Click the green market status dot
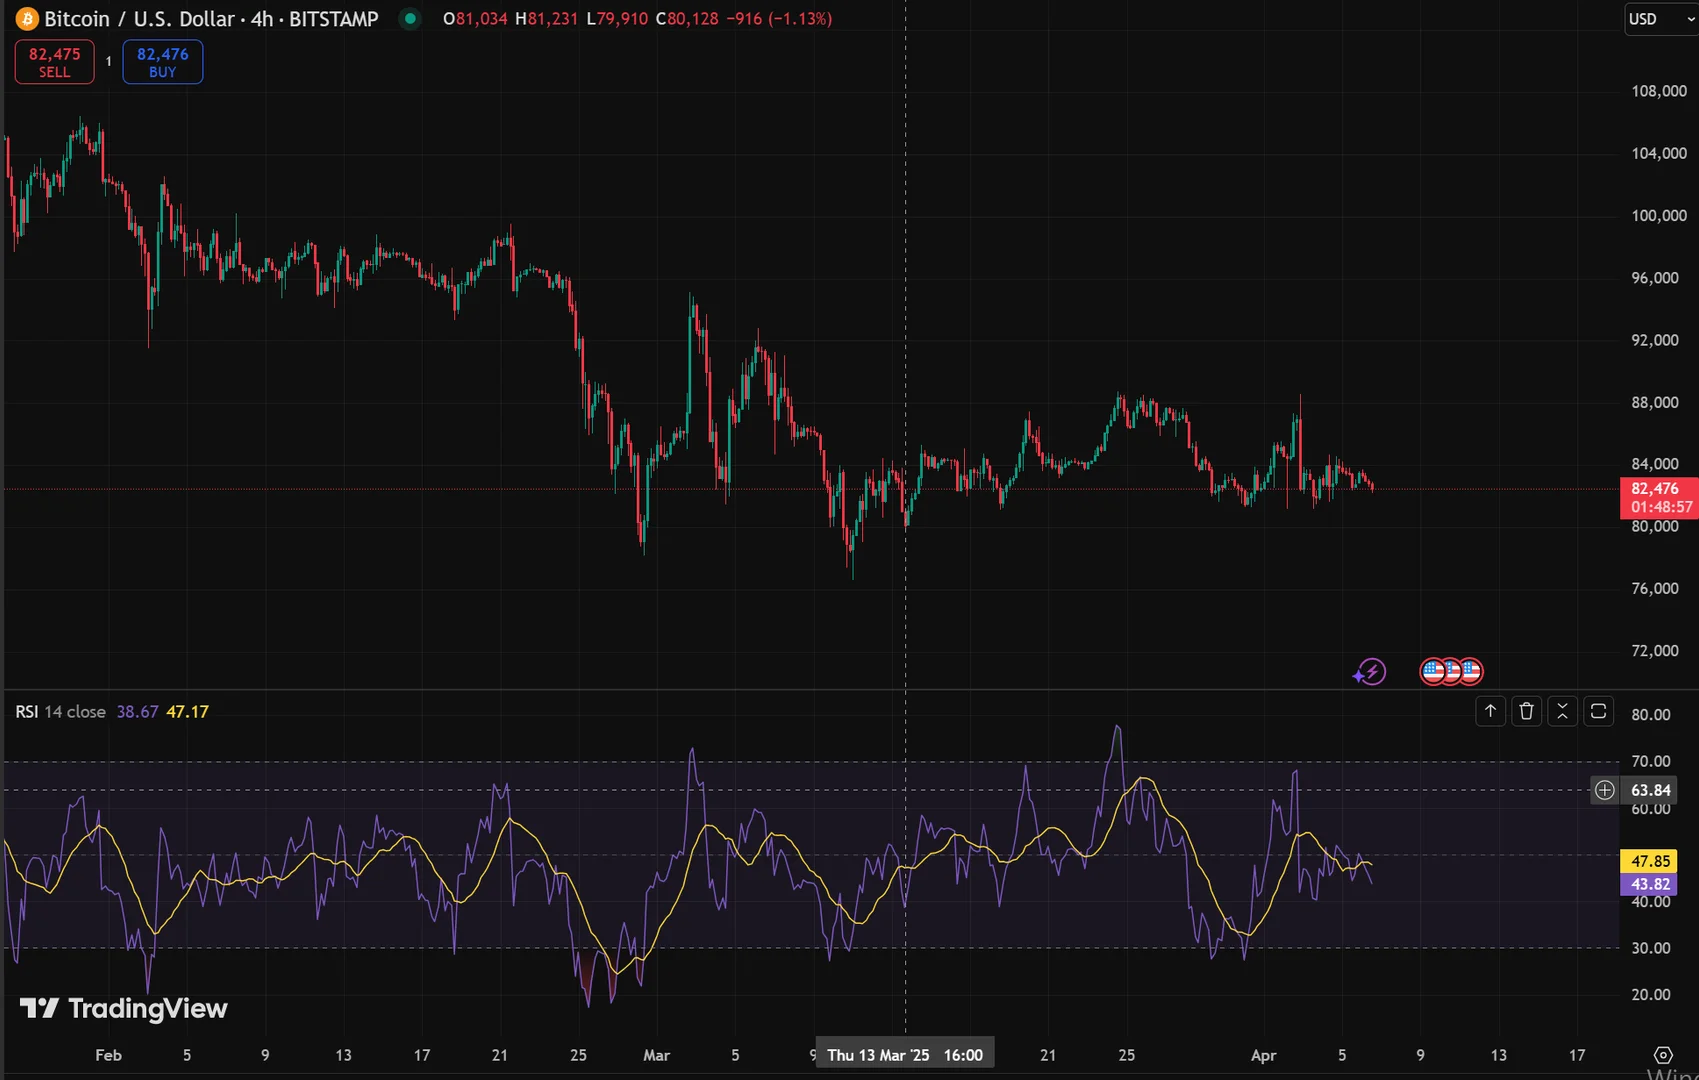This screenshot has height=1080, width=1699. [x=410, y=18]
